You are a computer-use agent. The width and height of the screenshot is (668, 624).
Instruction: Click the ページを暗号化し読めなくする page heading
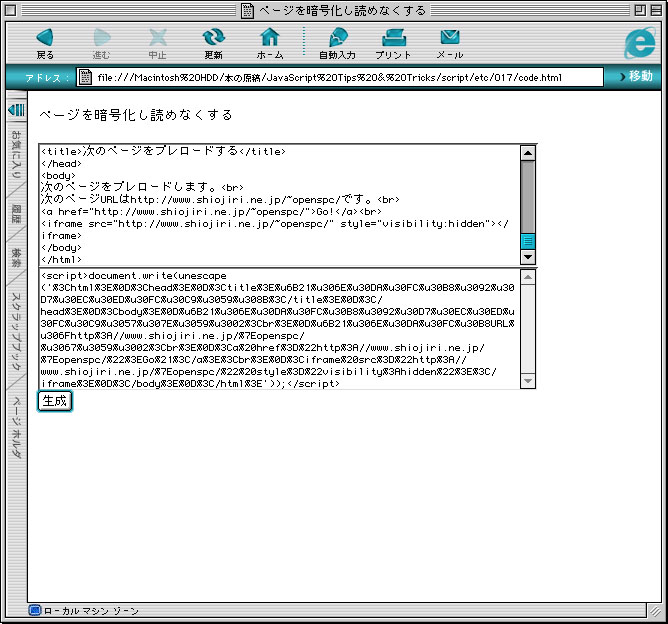tap(136, 115)
